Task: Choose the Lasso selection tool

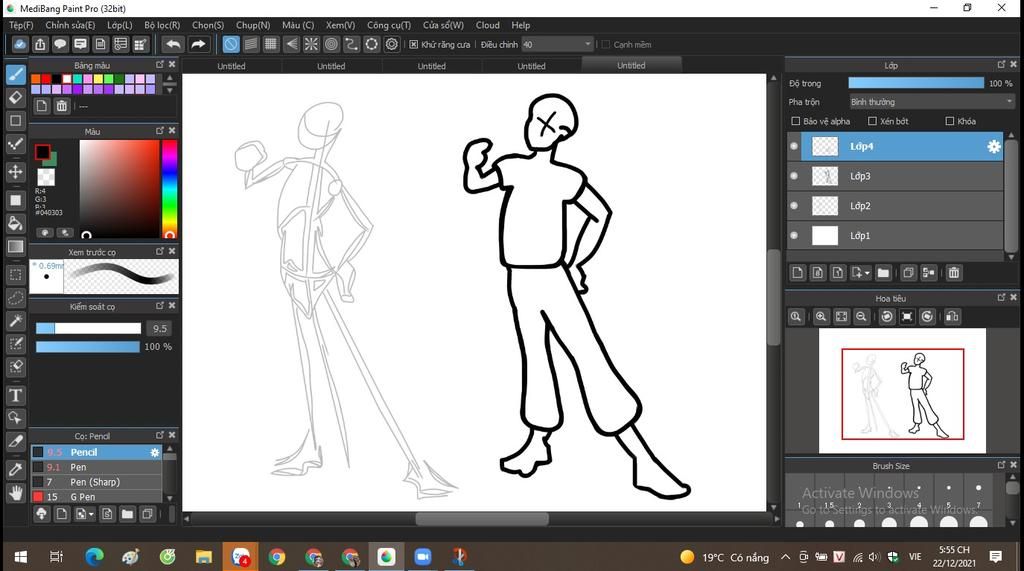Action: click(x=16, y=298)
